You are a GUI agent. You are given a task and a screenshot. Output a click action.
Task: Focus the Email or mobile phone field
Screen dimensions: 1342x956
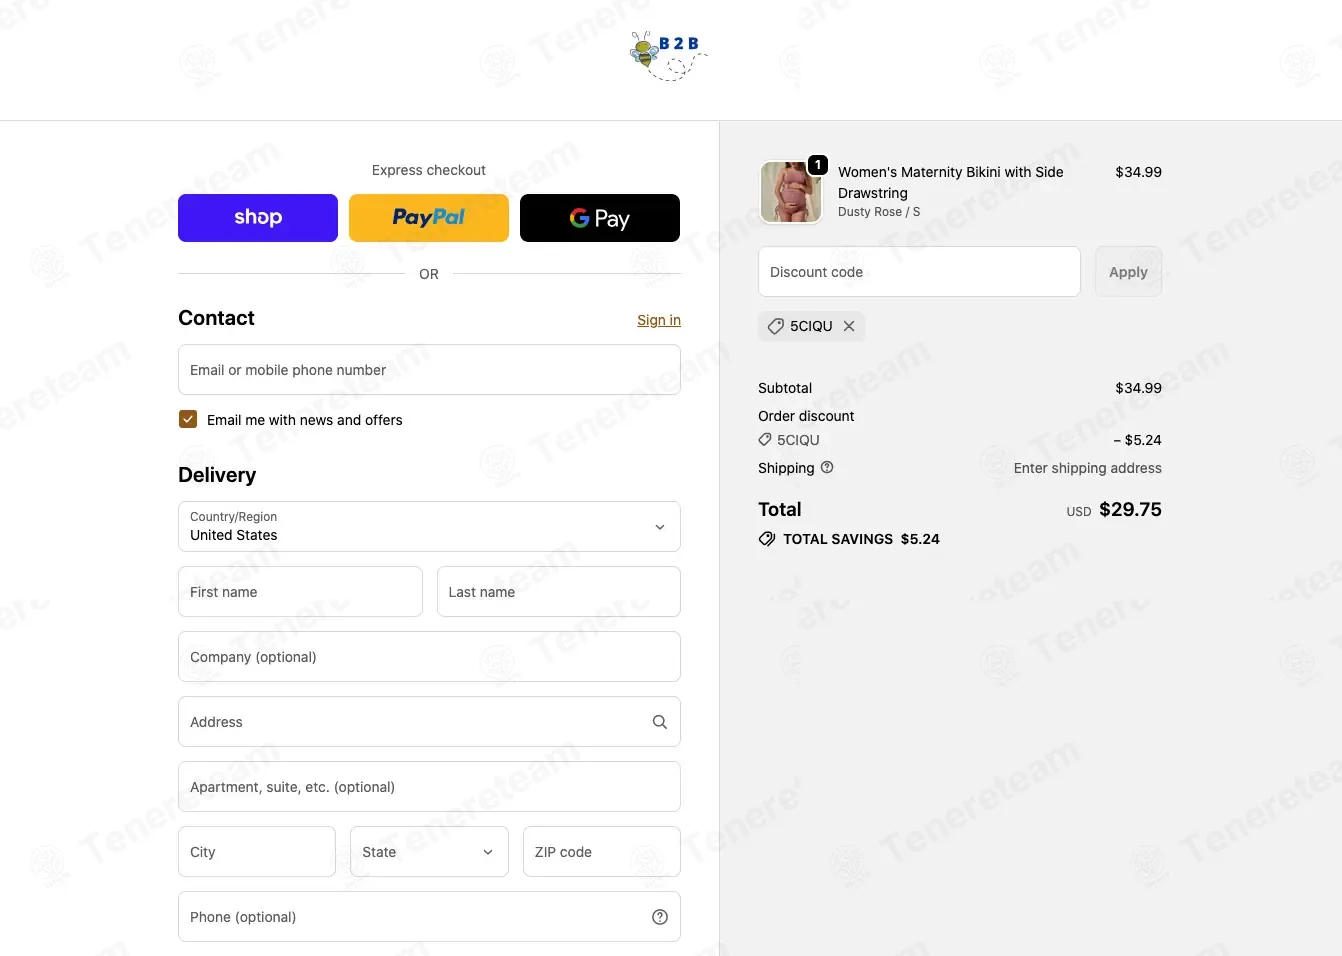click(x=429, y=370)
